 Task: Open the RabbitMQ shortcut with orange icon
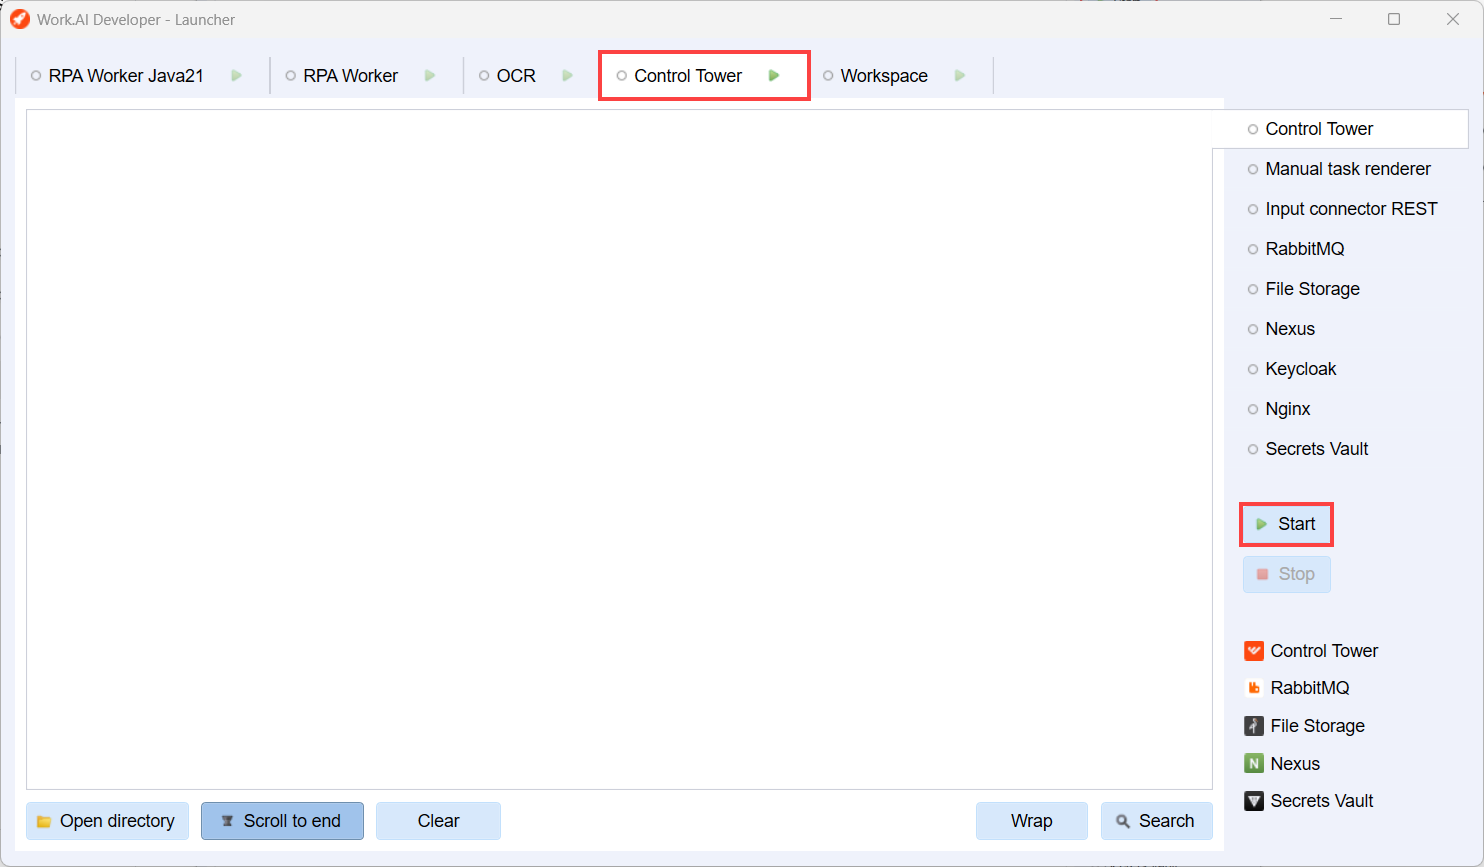coord(1297,688)
